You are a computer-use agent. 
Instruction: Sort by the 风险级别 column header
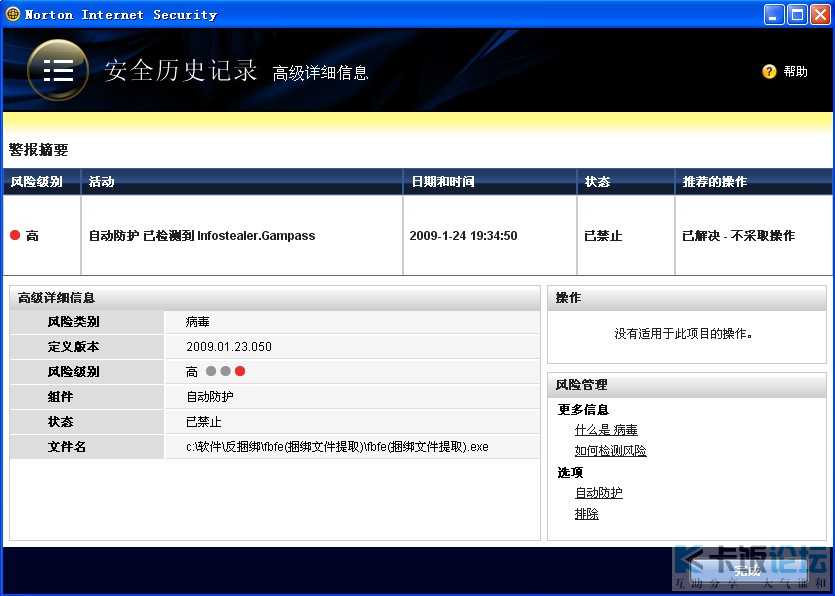point(42,182)
